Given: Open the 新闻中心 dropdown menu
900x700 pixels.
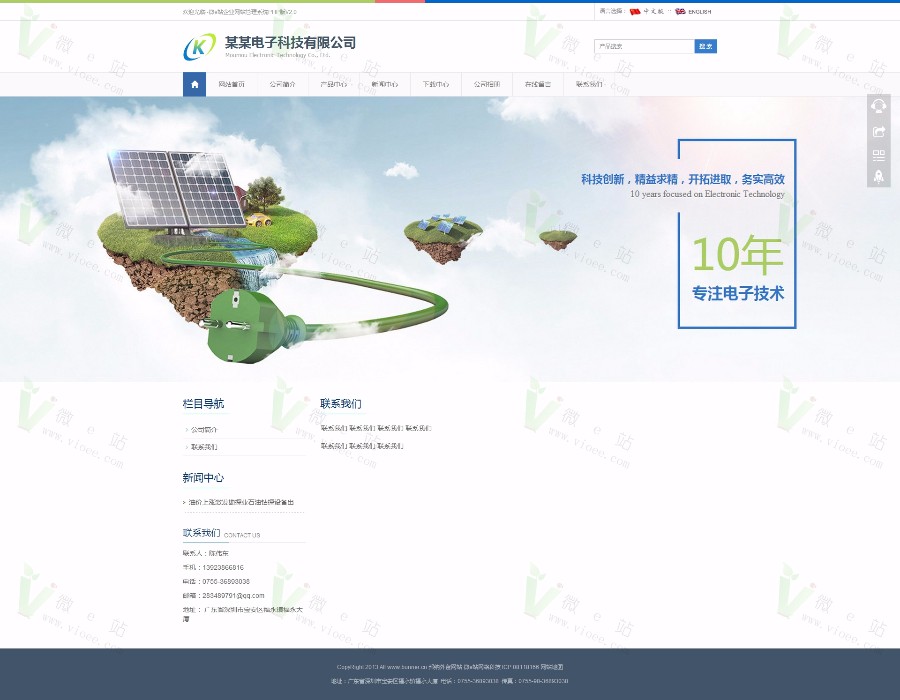Looking at the screenshot, I should (x=384, y=84).
